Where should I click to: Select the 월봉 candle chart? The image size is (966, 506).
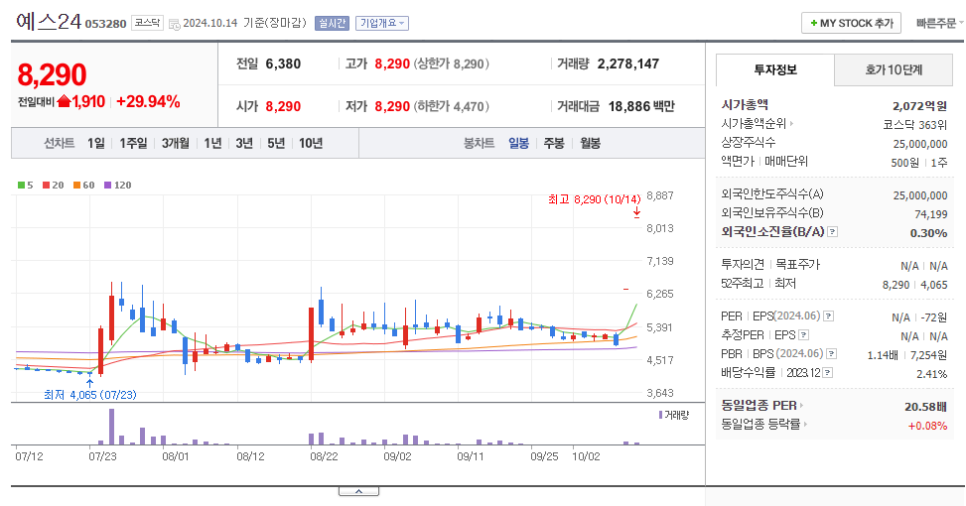point(590,143)
